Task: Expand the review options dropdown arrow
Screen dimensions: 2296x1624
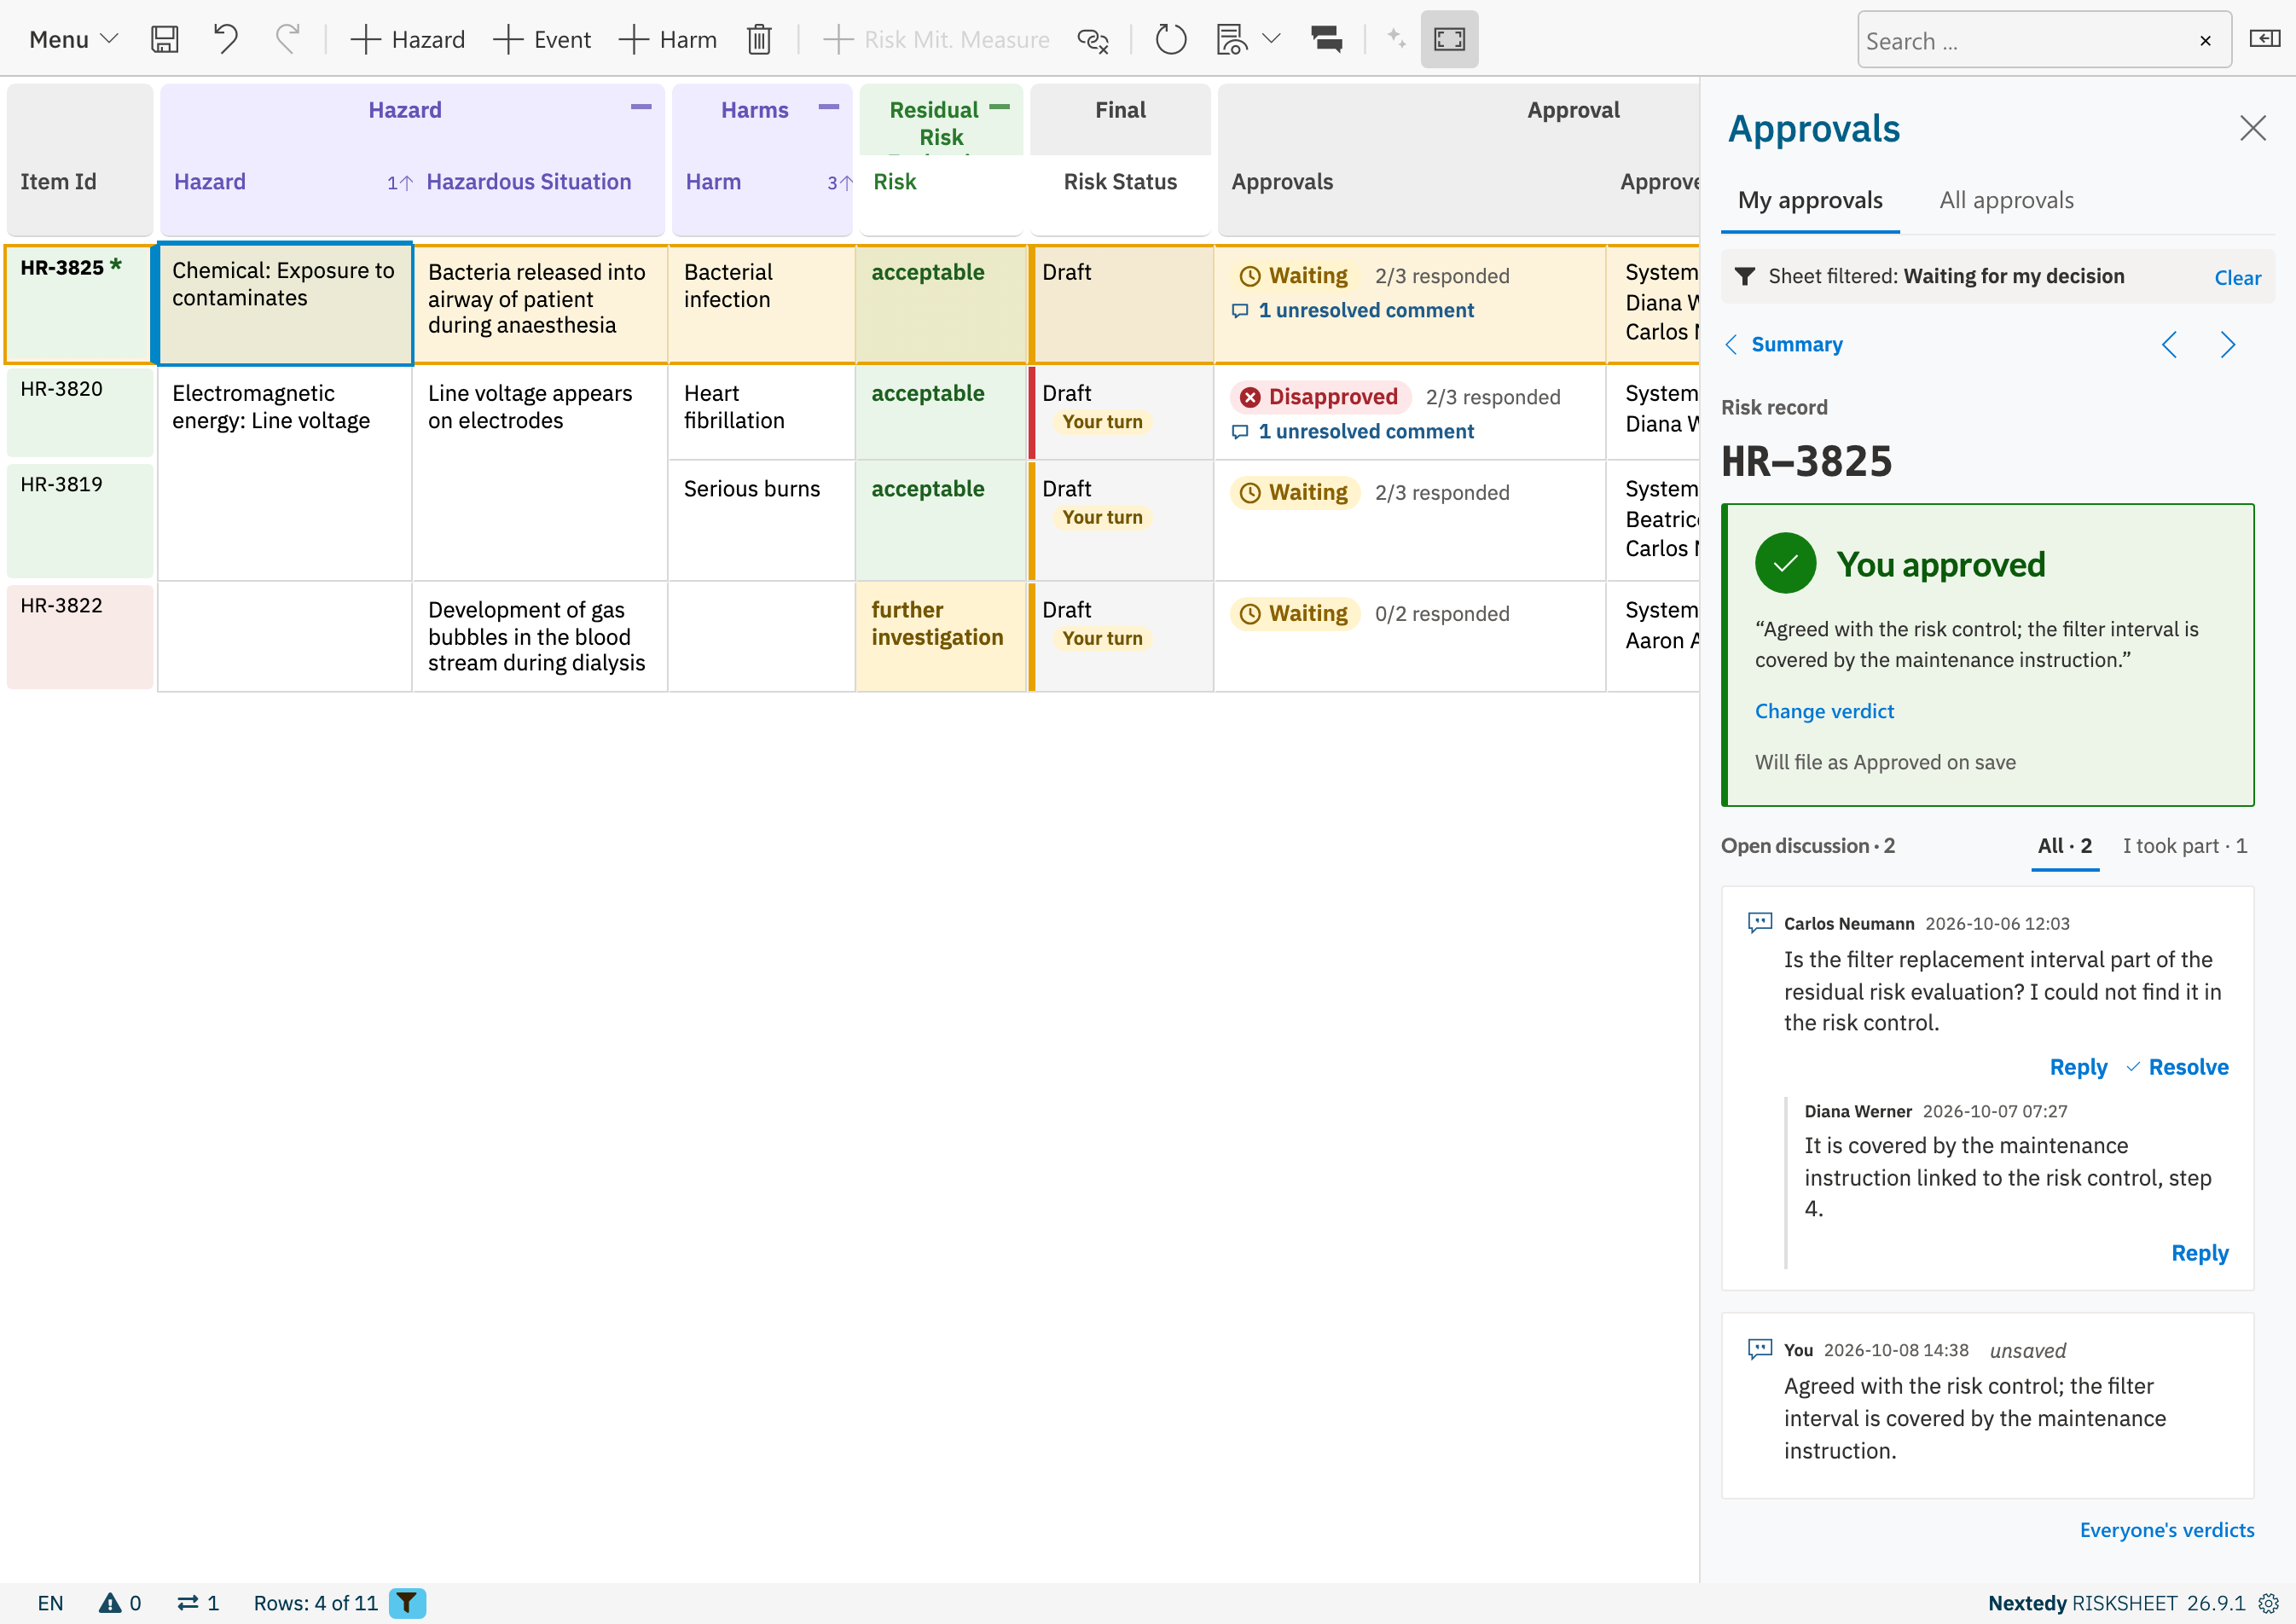Action: 1271,40
